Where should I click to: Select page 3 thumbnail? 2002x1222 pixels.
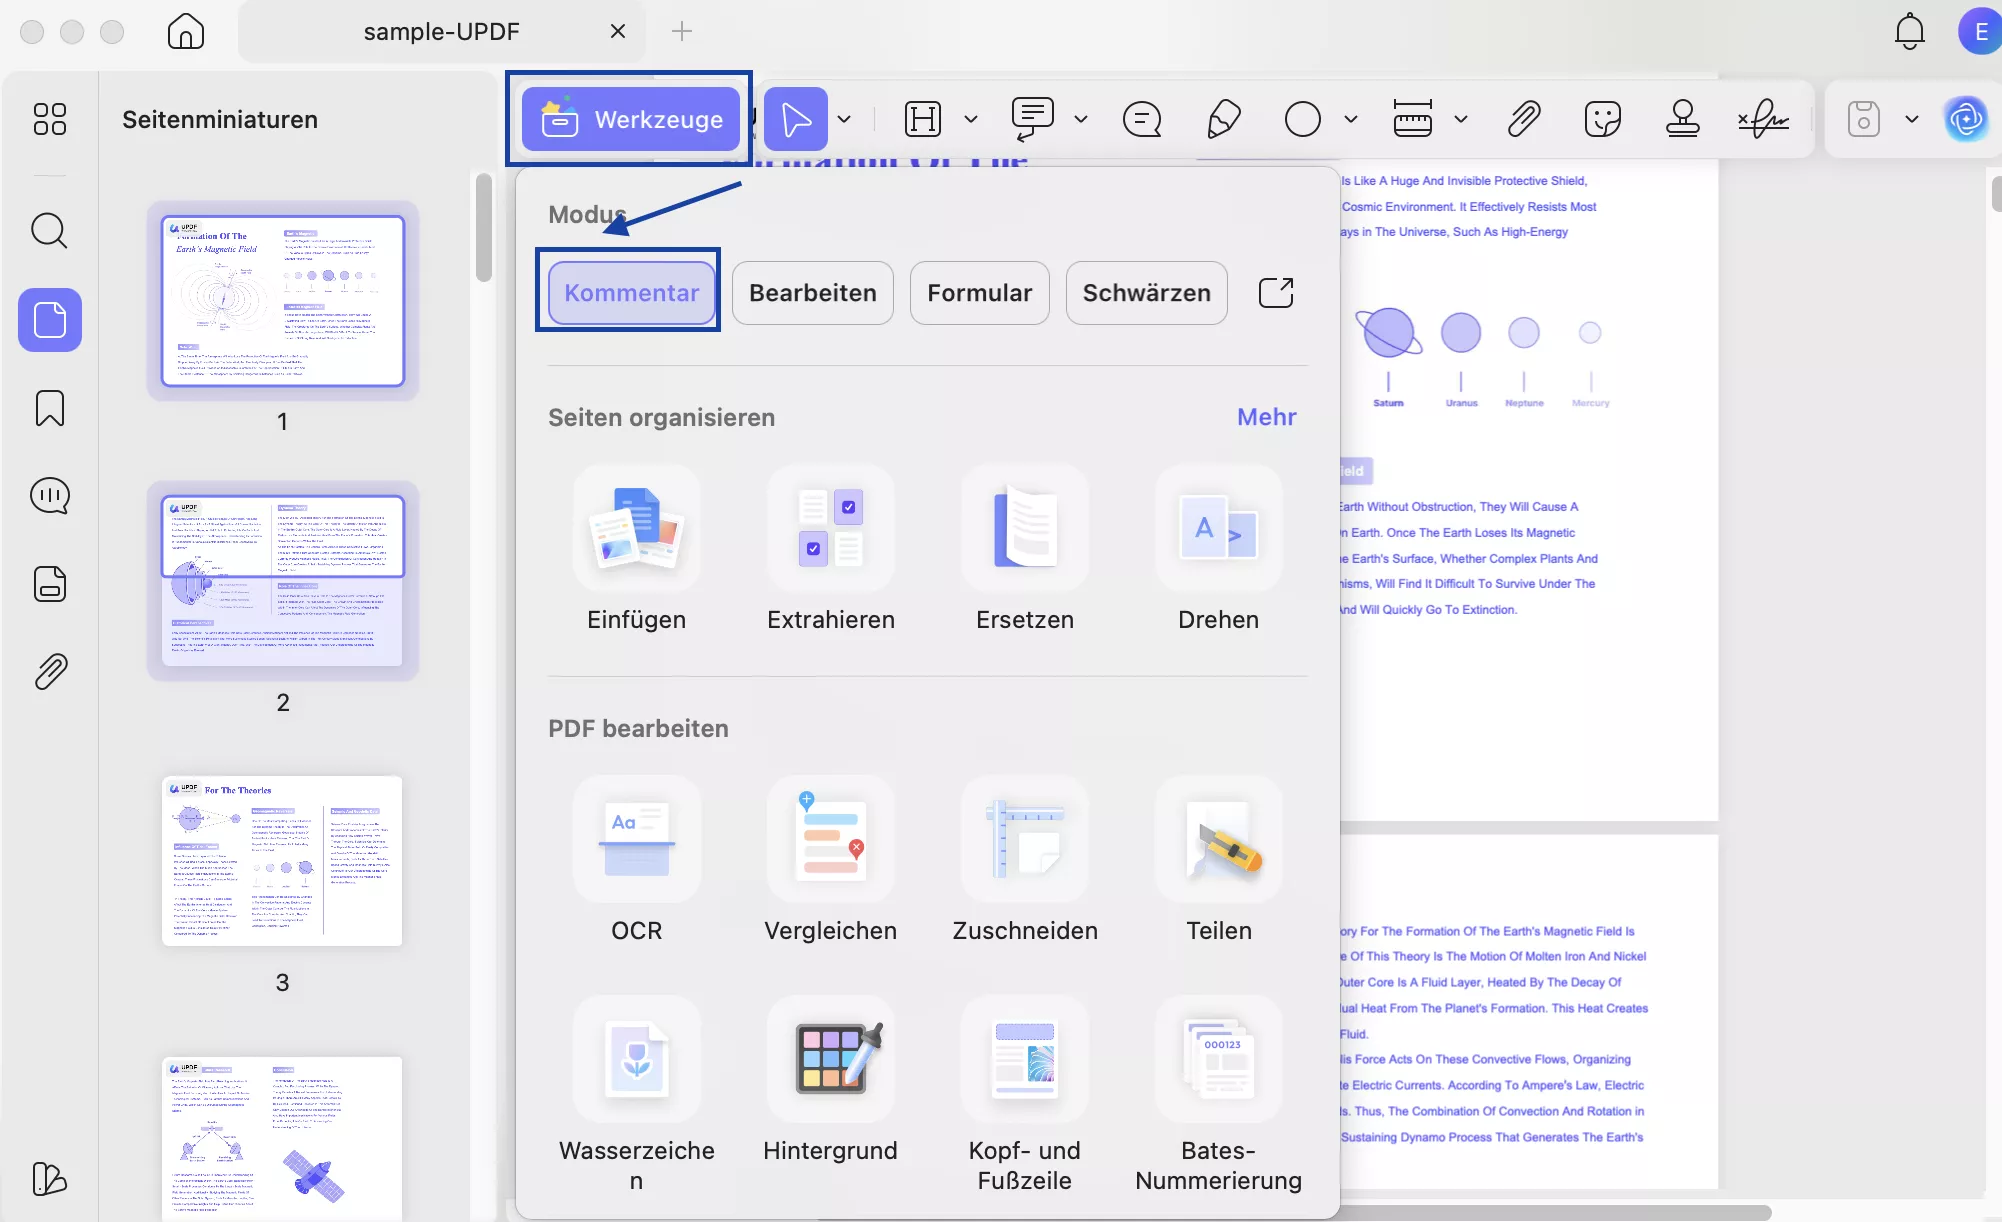pyautogui.click(x=282, y=861)
